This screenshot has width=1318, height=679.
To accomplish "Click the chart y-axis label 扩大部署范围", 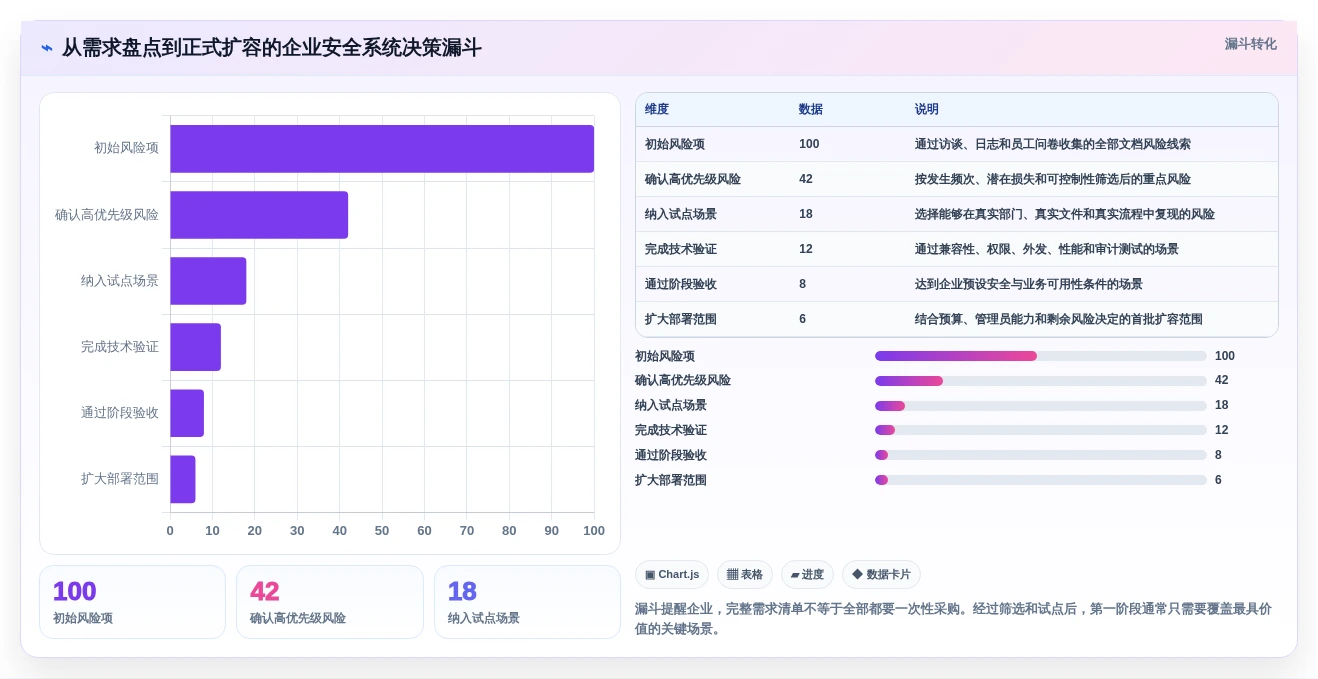I will tap(120, 479).
